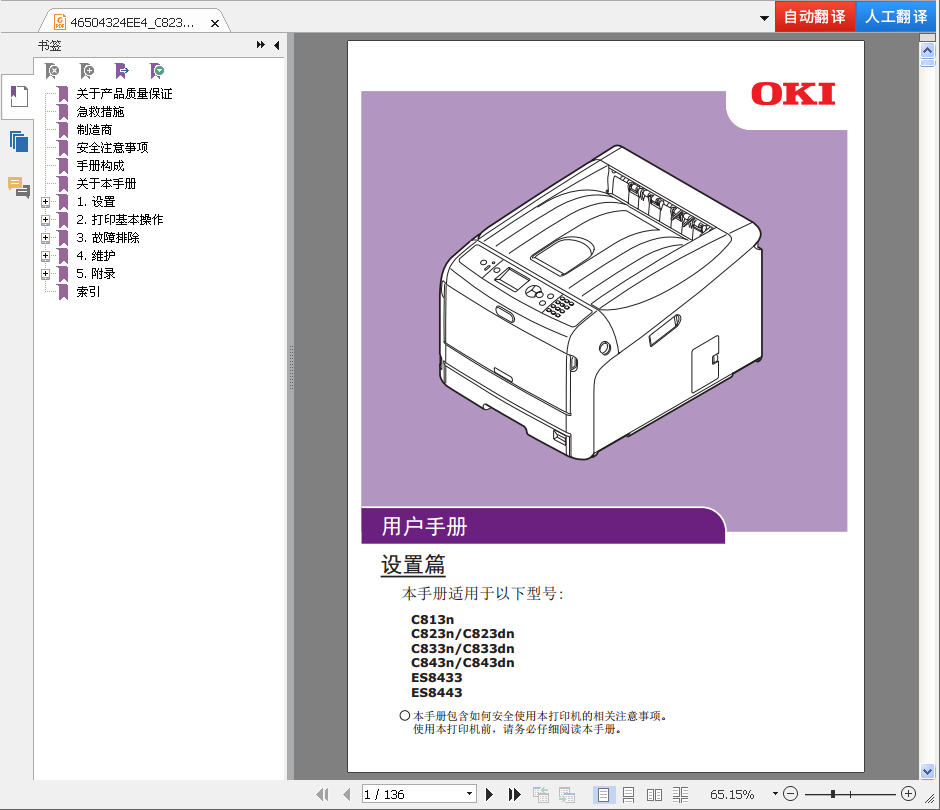Open the tab list dropdown arrow
The width and height of the screenshot is (940, 810).
pyautogui.click(x=764, y=18)
